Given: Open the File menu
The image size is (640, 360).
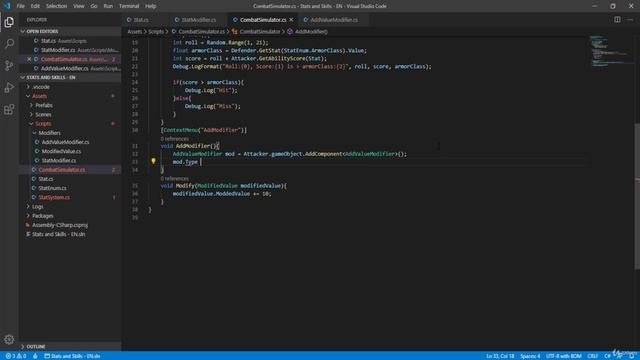Looking at the screenshot, I should click(x=20, y=6).
